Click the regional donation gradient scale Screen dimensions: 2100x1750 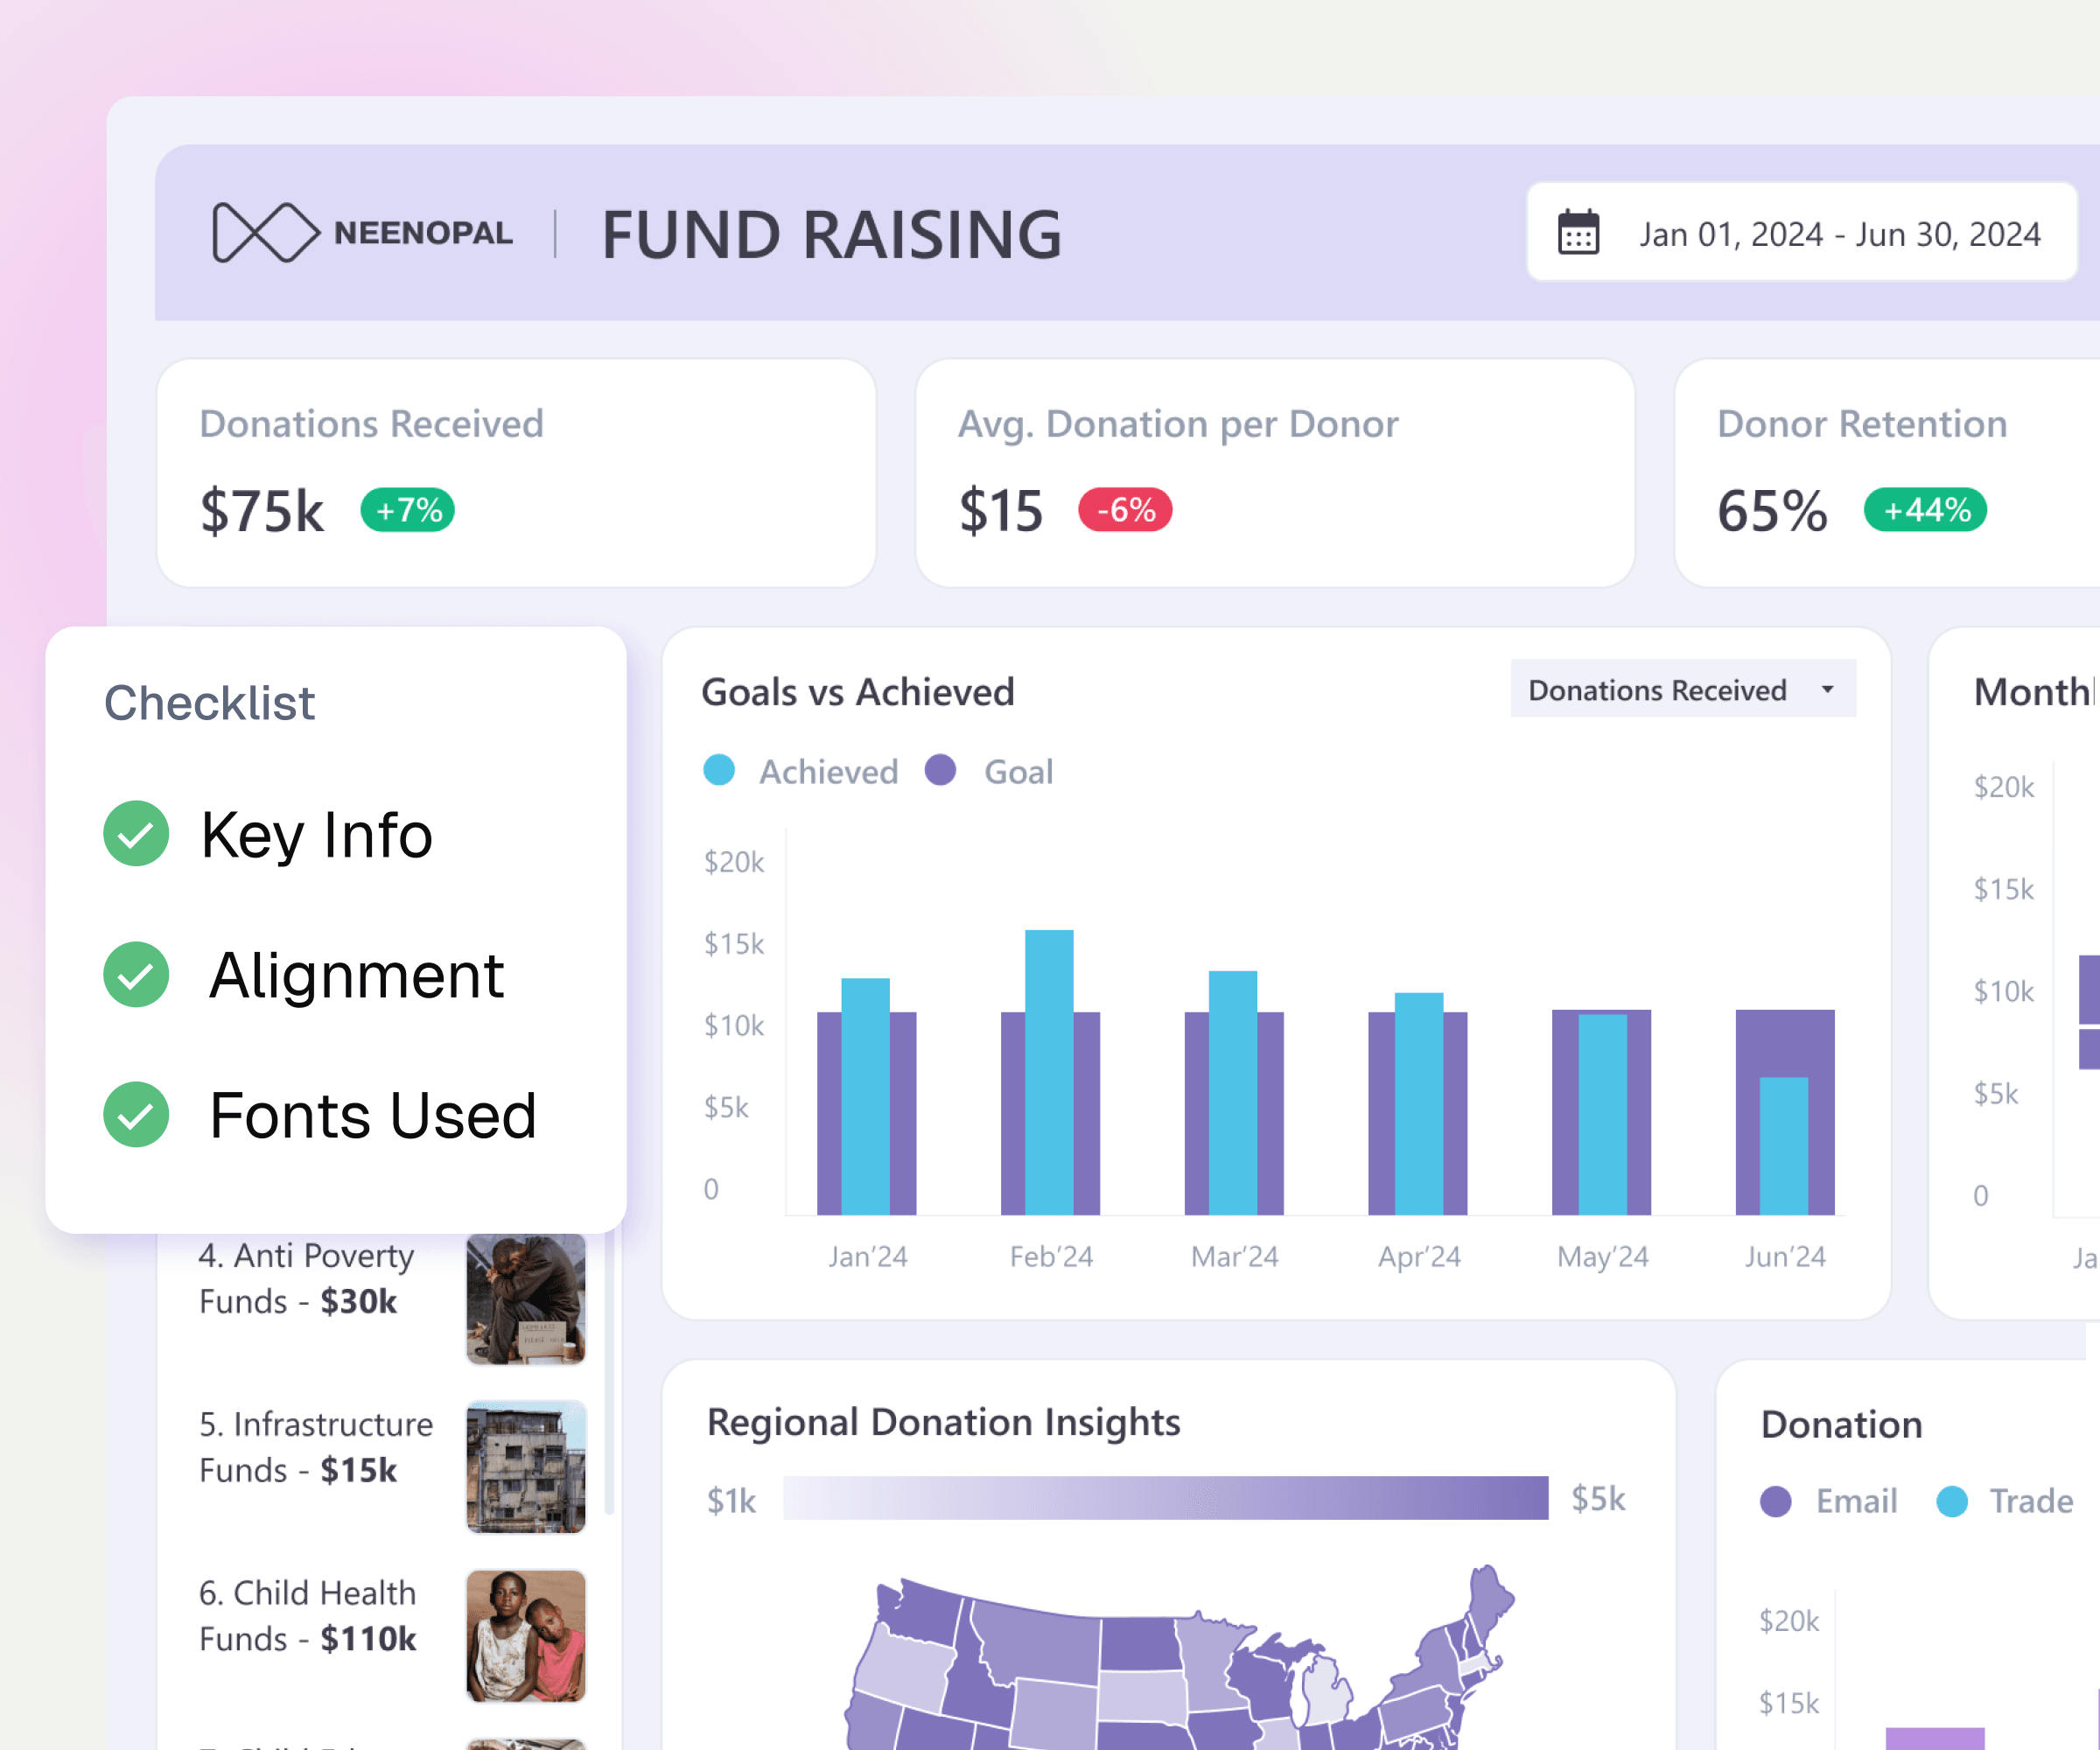pos(1166,1498)
